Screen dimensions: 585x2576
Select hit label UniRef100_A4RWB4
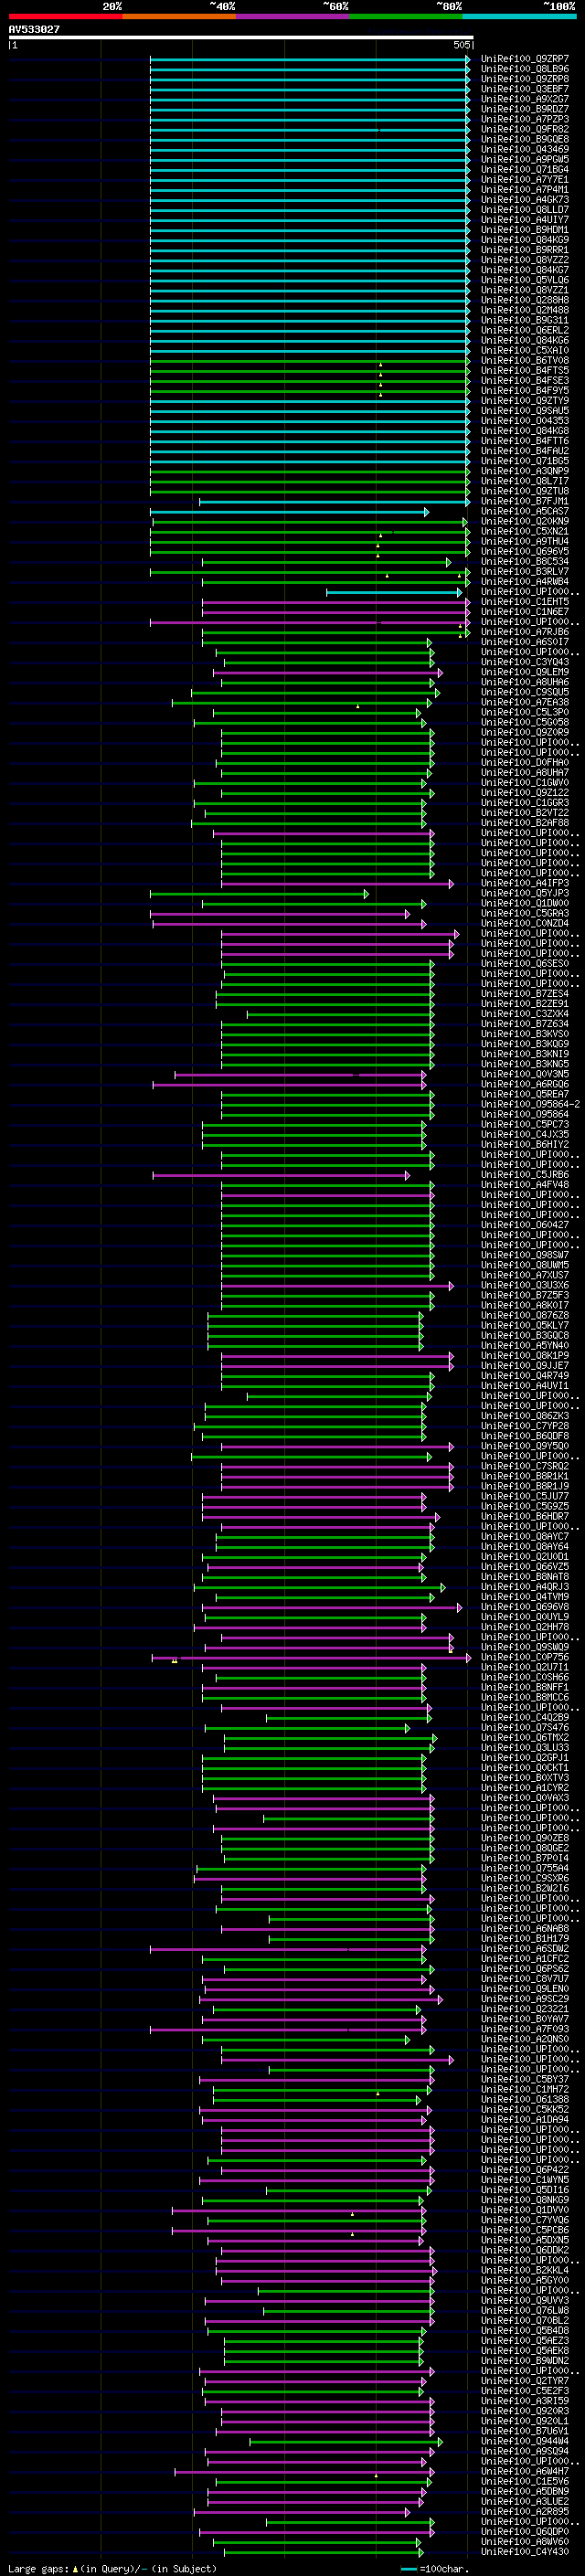(x=525, y=582)
